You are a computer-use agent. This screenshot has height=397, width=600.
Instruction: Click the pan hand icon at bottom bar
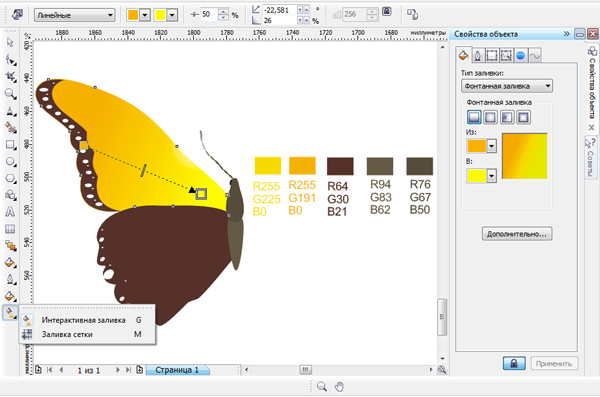[x=339, y=386]
